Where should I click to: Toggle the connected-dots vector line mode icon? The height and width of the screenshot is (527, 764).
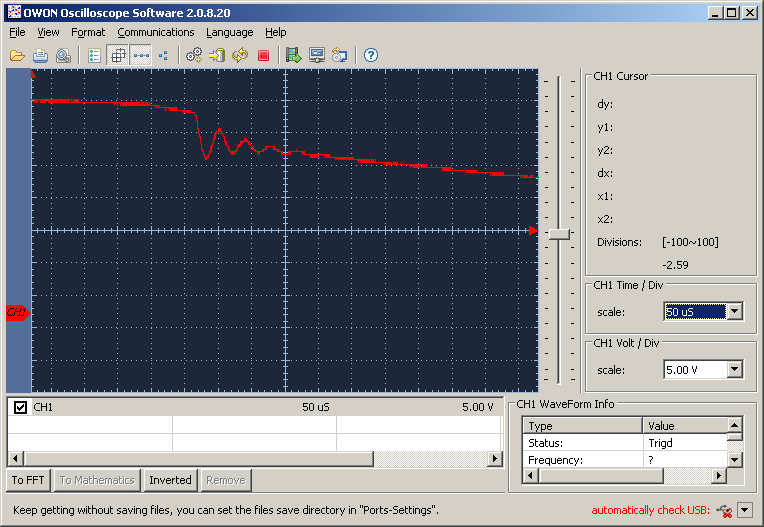coord(141,56)
